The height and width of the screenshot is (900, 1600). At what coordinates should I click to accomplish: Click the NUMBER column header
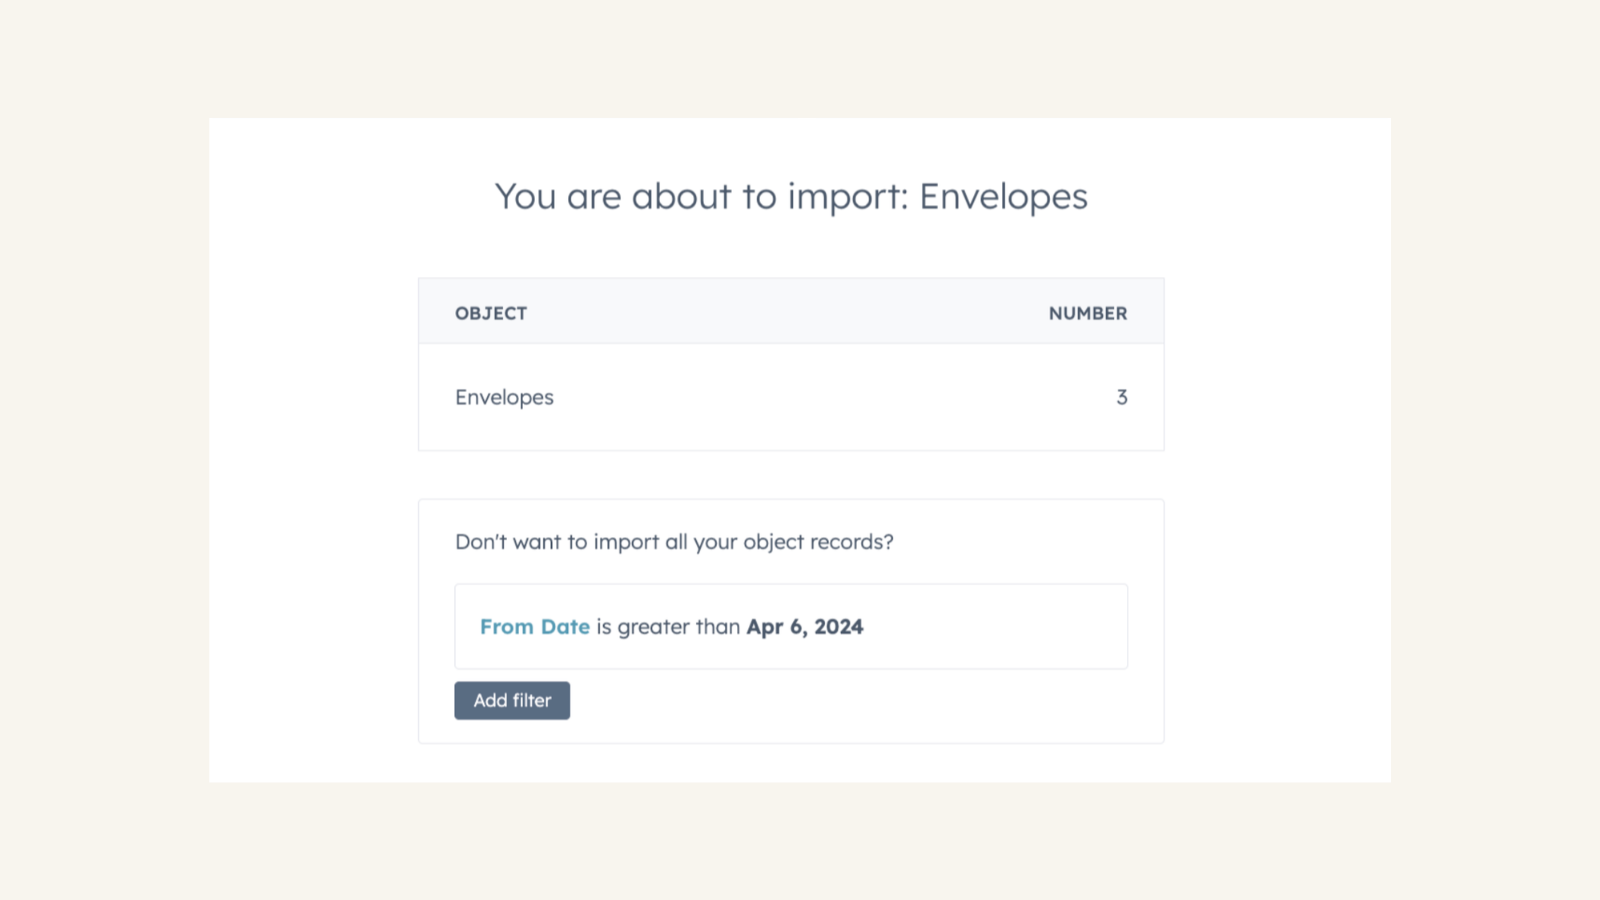pos(1087,312)
